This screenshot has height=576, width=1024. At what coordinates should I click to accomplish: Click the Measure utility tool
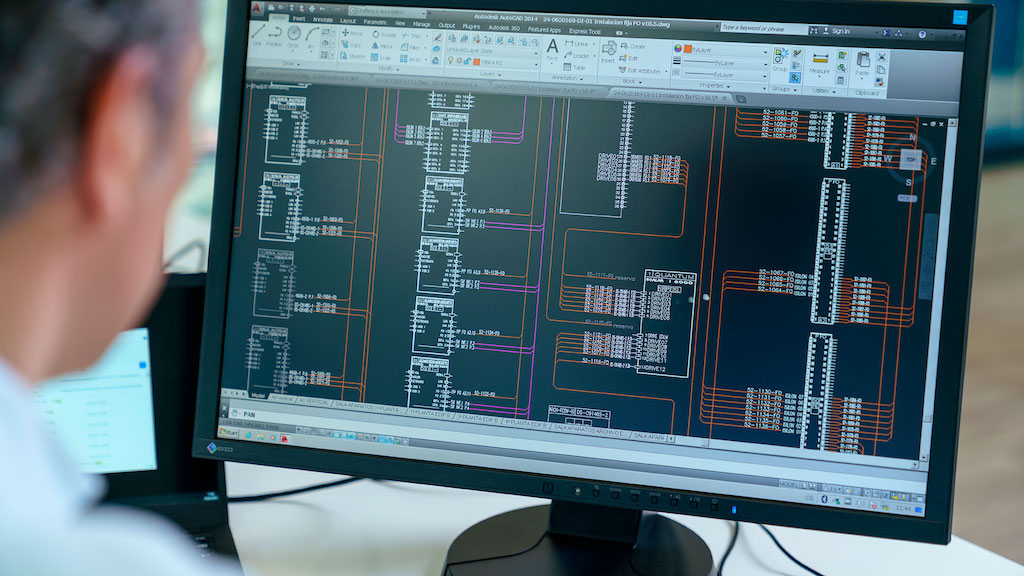pos(820,62)
